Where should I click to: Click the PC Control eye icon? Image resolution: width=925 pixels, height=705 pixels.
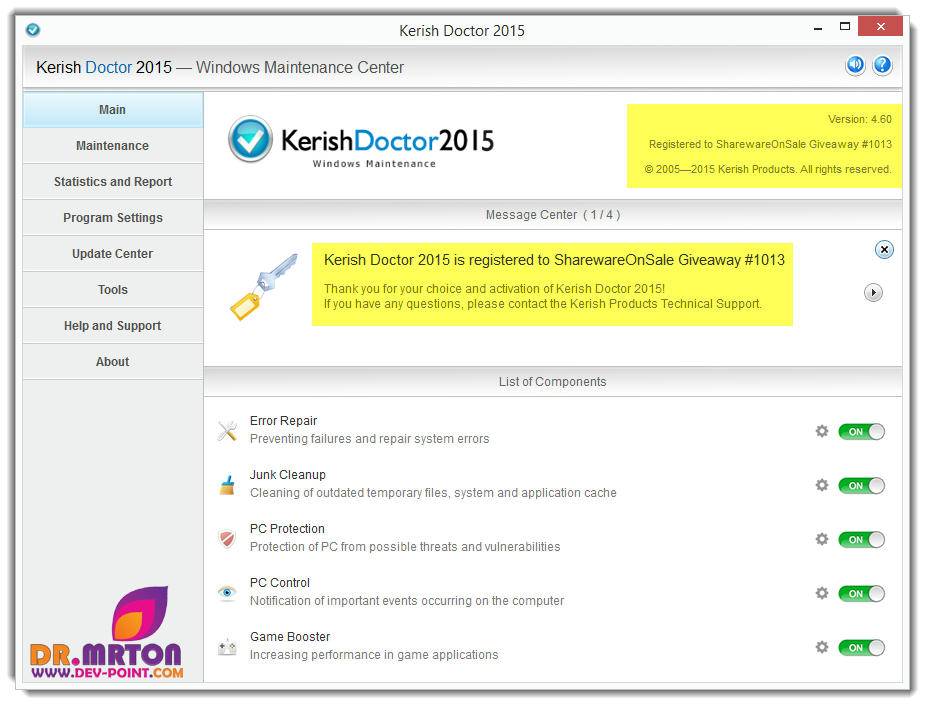click(x=227, y=592)
